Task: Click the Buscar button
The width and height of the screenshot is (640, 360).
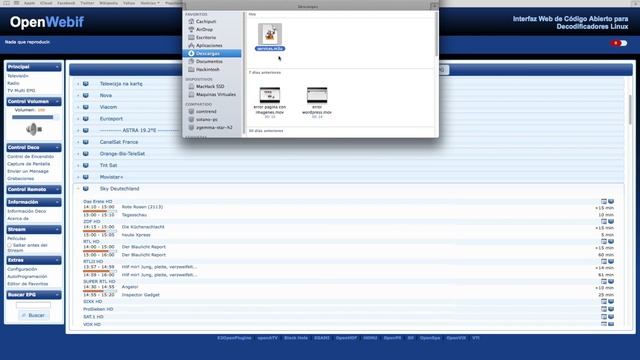Action: (33, 315)
